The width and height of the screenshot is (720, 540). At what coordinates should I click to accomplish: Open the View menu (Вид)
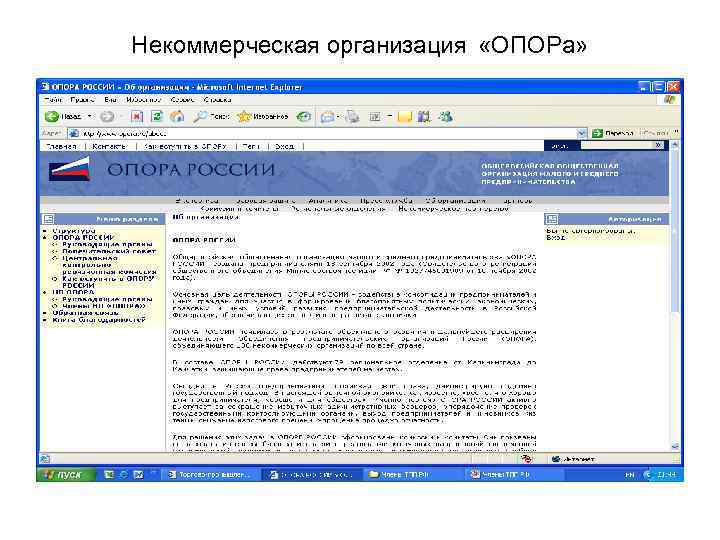click(110, 100)
